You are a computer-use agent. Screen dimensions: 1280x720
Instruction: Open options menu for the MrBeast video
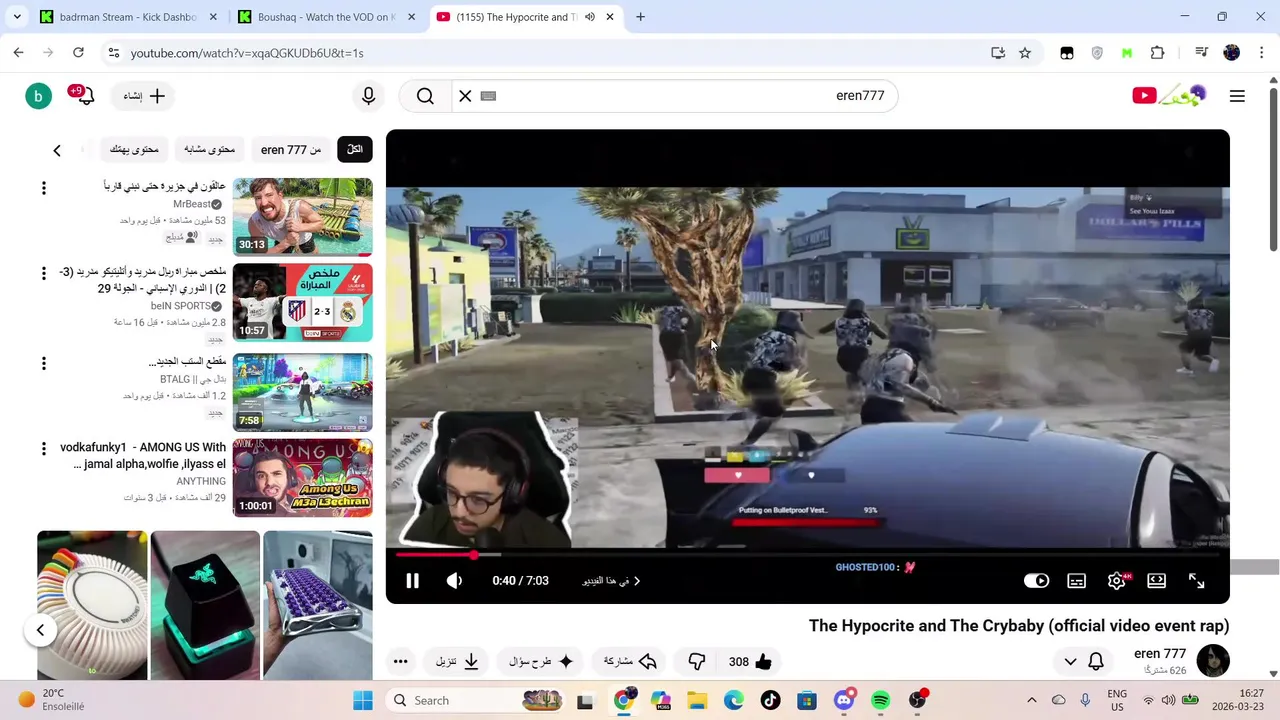43,188
